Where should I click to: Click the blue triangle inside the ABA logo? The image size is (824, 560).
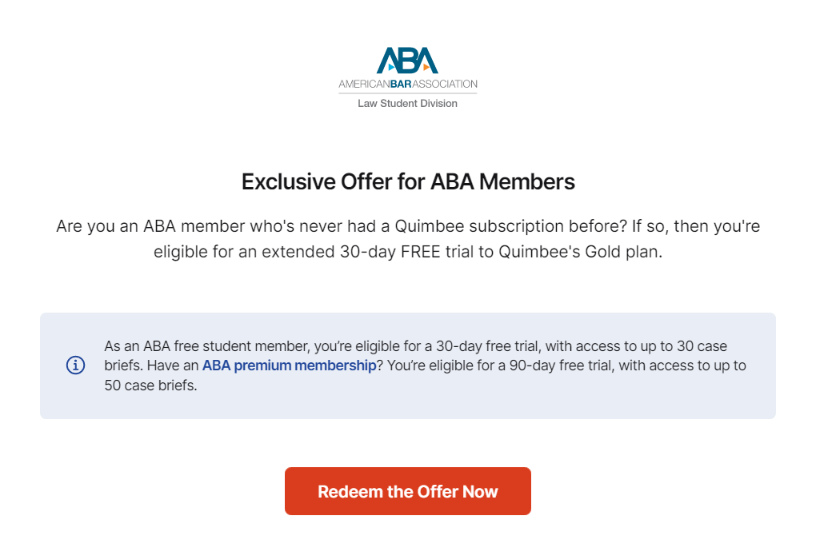click(x=392, y=67)
